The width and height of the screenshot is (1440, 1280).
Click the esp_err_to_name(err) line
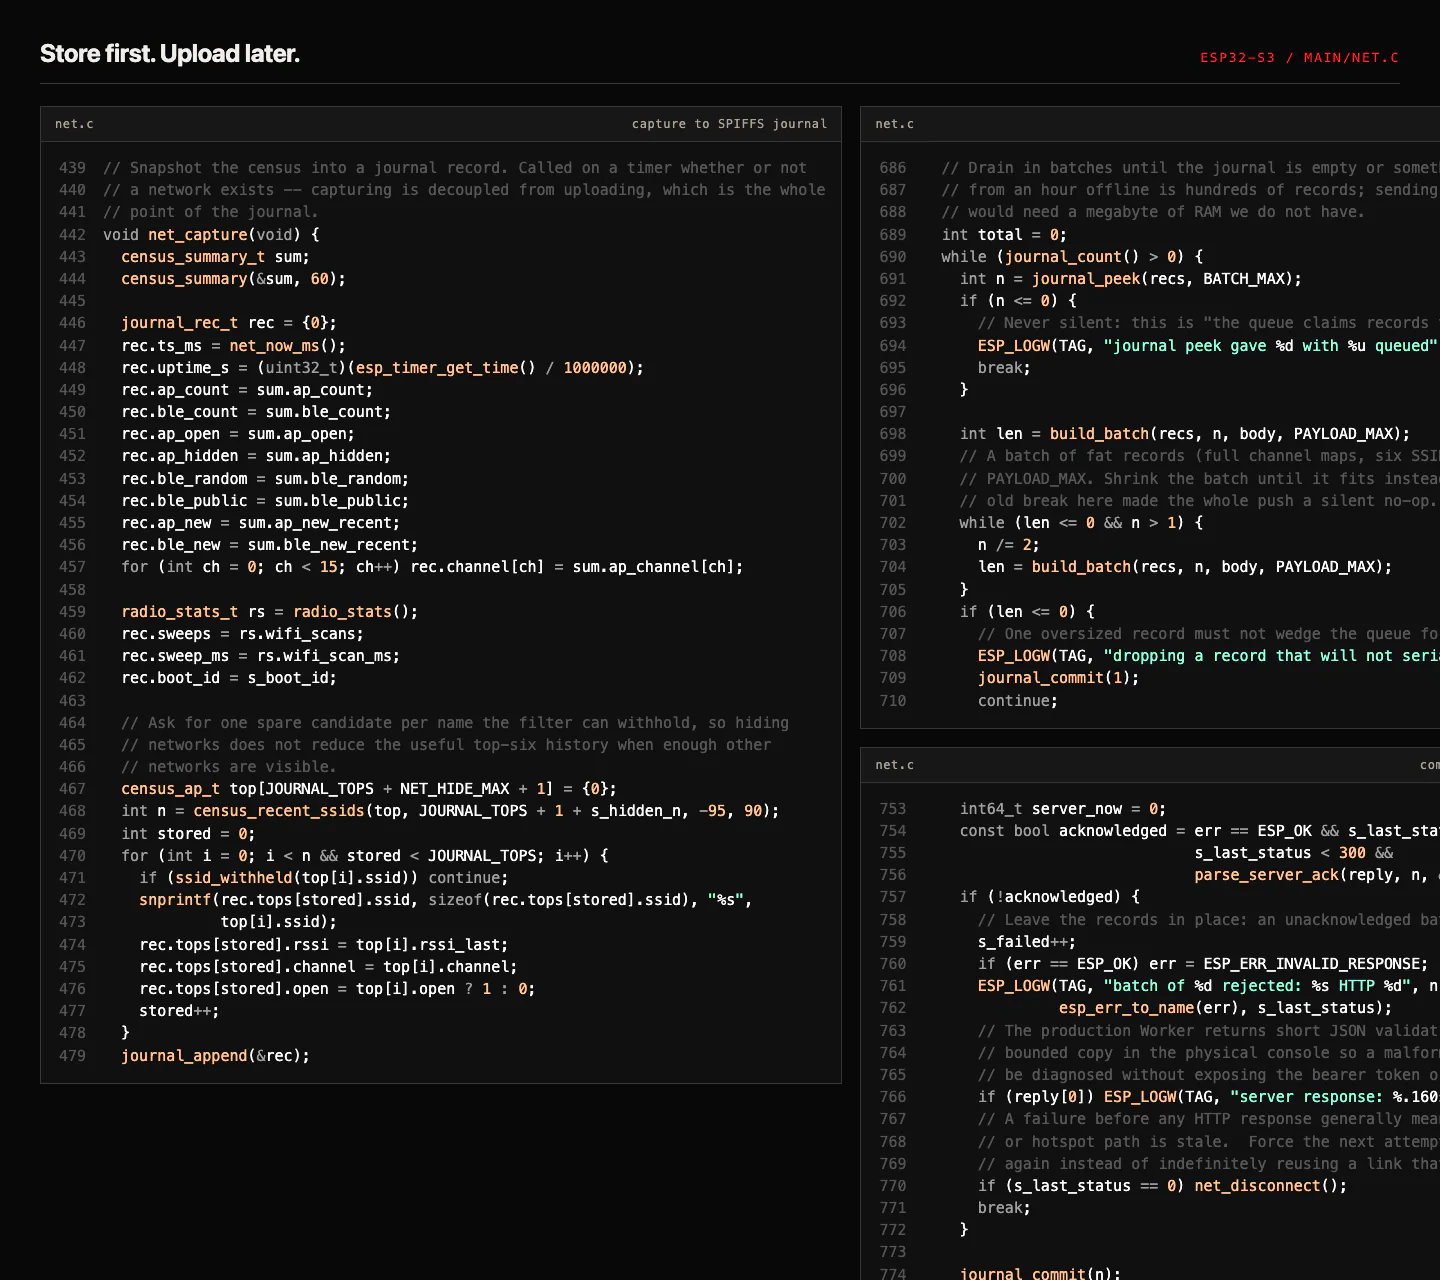click(x=1226, y=1008)
